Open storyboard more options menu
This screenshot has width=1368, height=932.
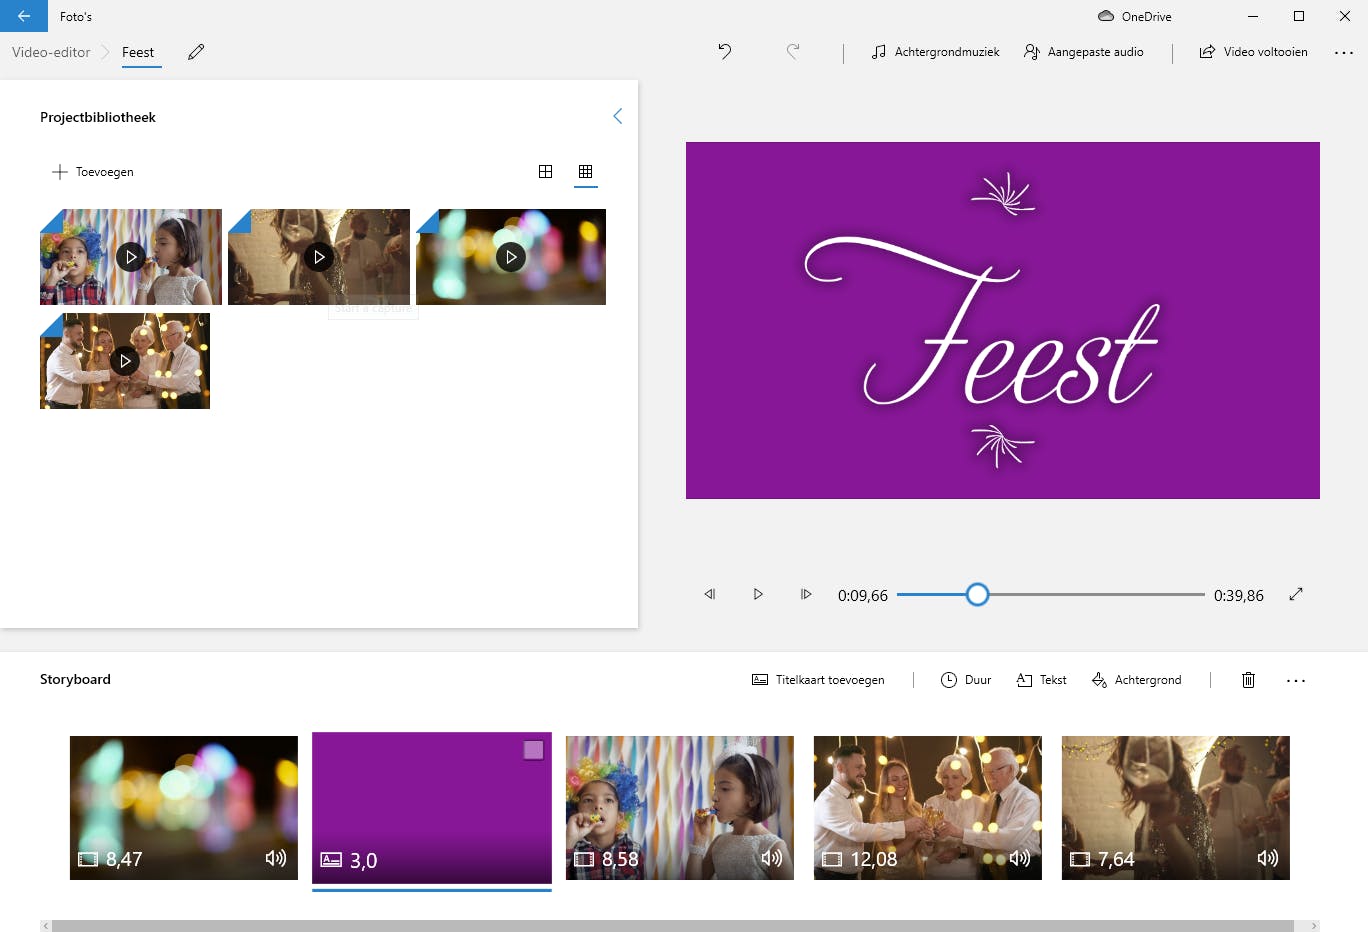[1296, 680]
